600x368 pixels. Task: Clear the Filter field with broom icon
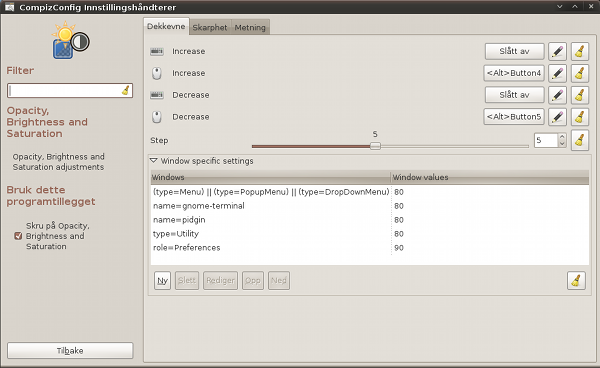click(x=126, y=91)
